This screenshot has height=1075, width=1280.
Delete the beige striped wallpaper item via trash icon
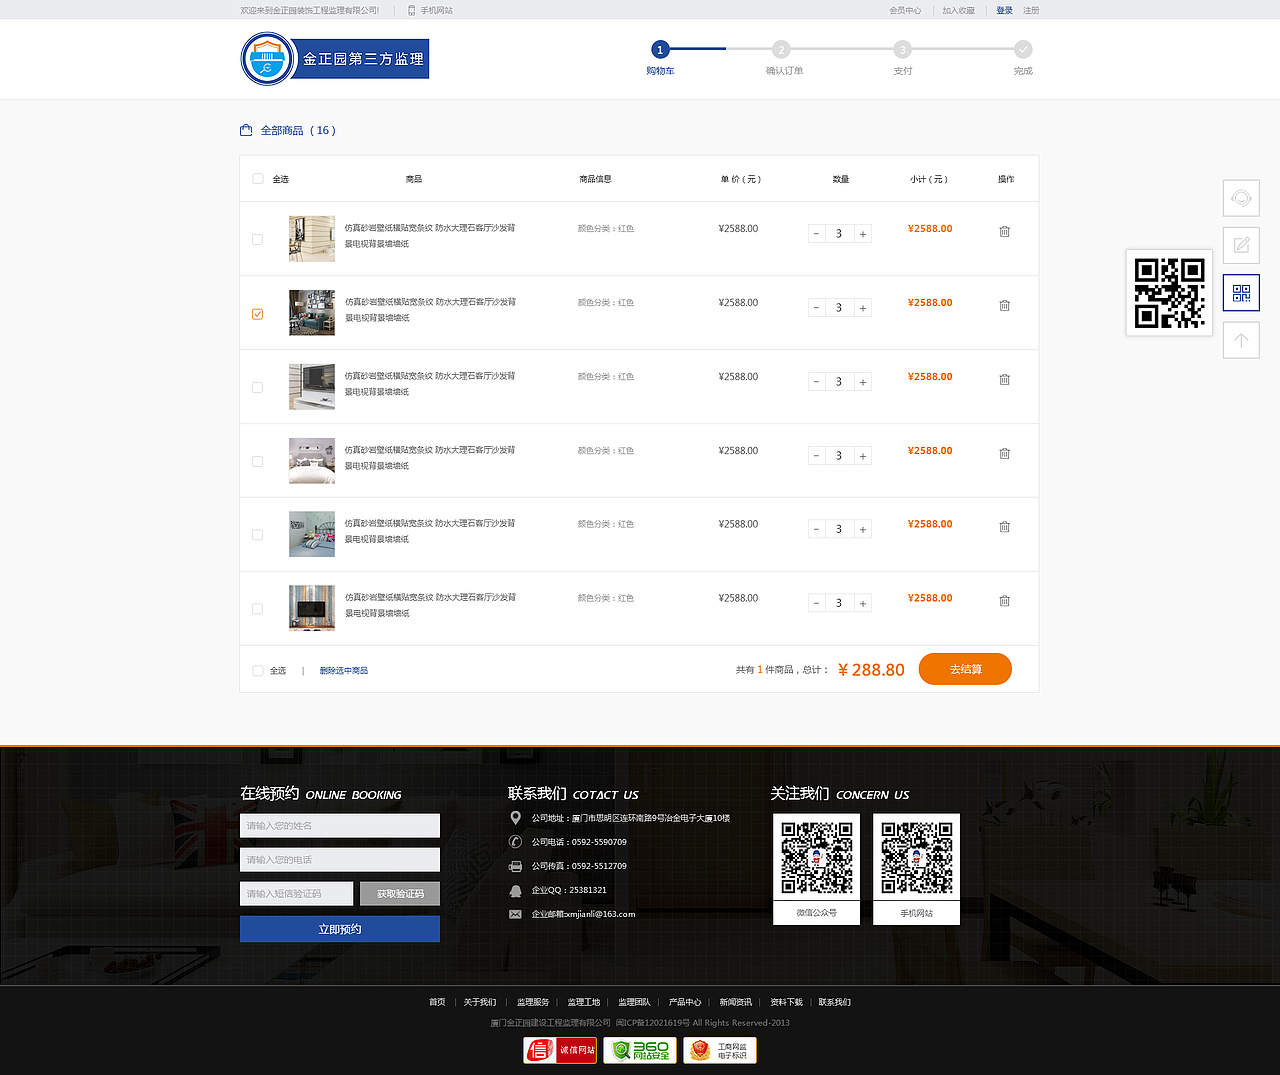pos(1004,231)
